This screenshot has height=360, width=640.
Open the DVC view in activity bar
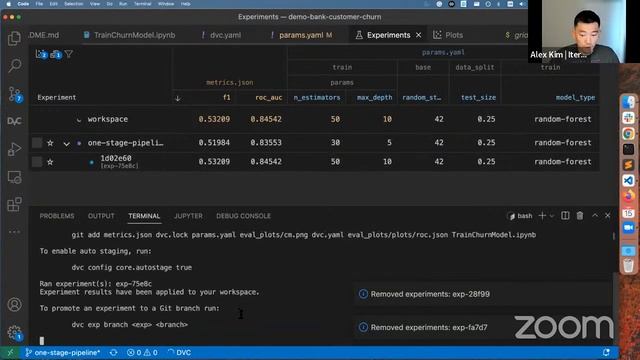pos(15,121)
